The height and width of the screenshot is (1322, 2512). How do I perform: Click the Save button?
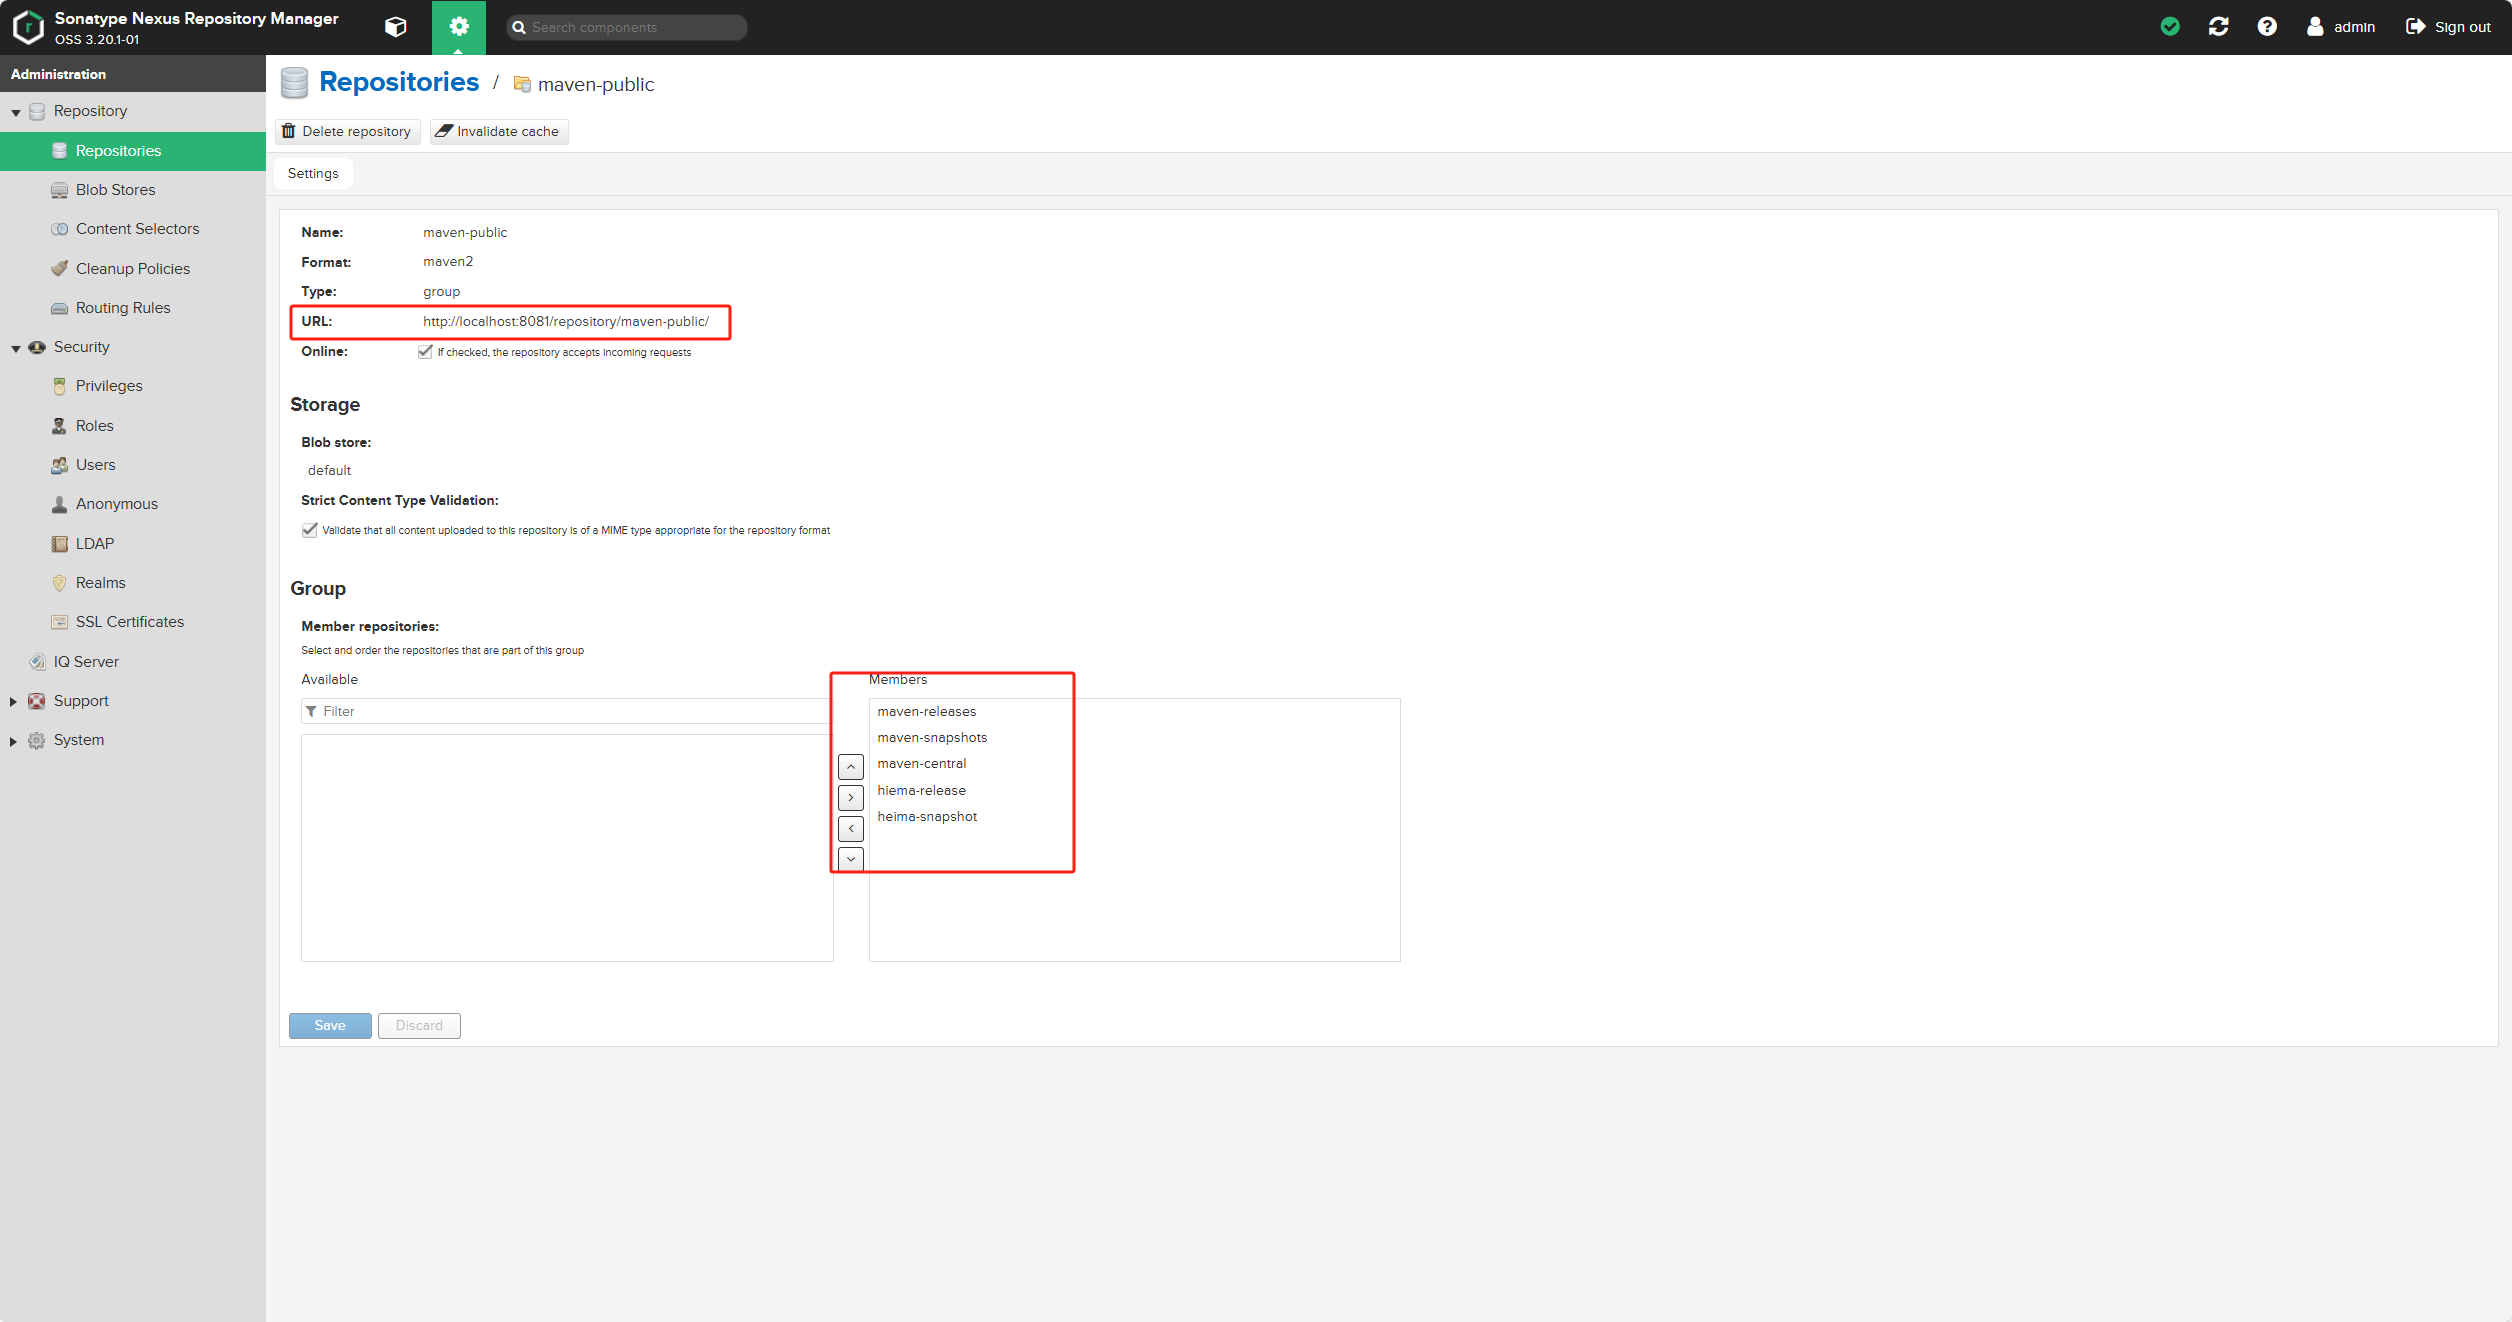(x=330, y=1026)
